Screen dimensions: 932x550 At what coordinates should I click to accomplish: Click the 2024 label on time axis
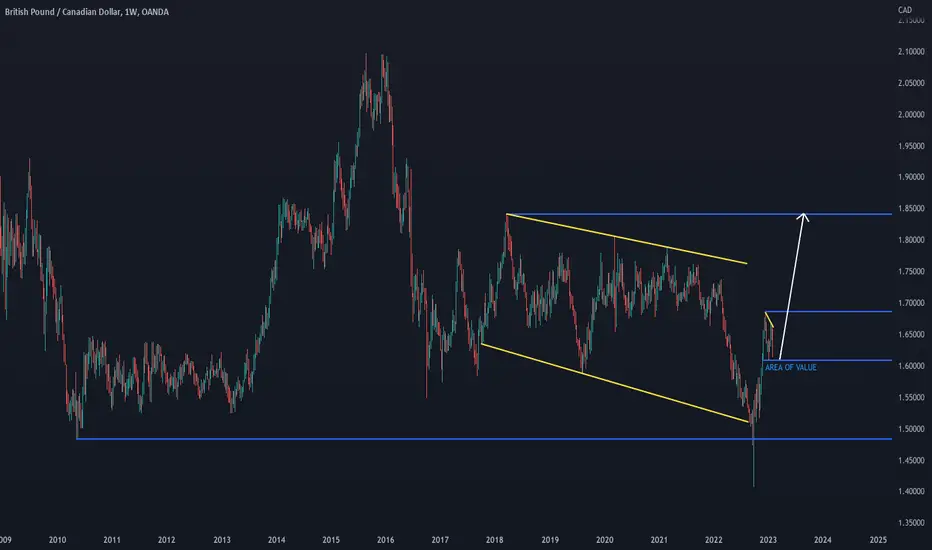[x=823, y=540]
